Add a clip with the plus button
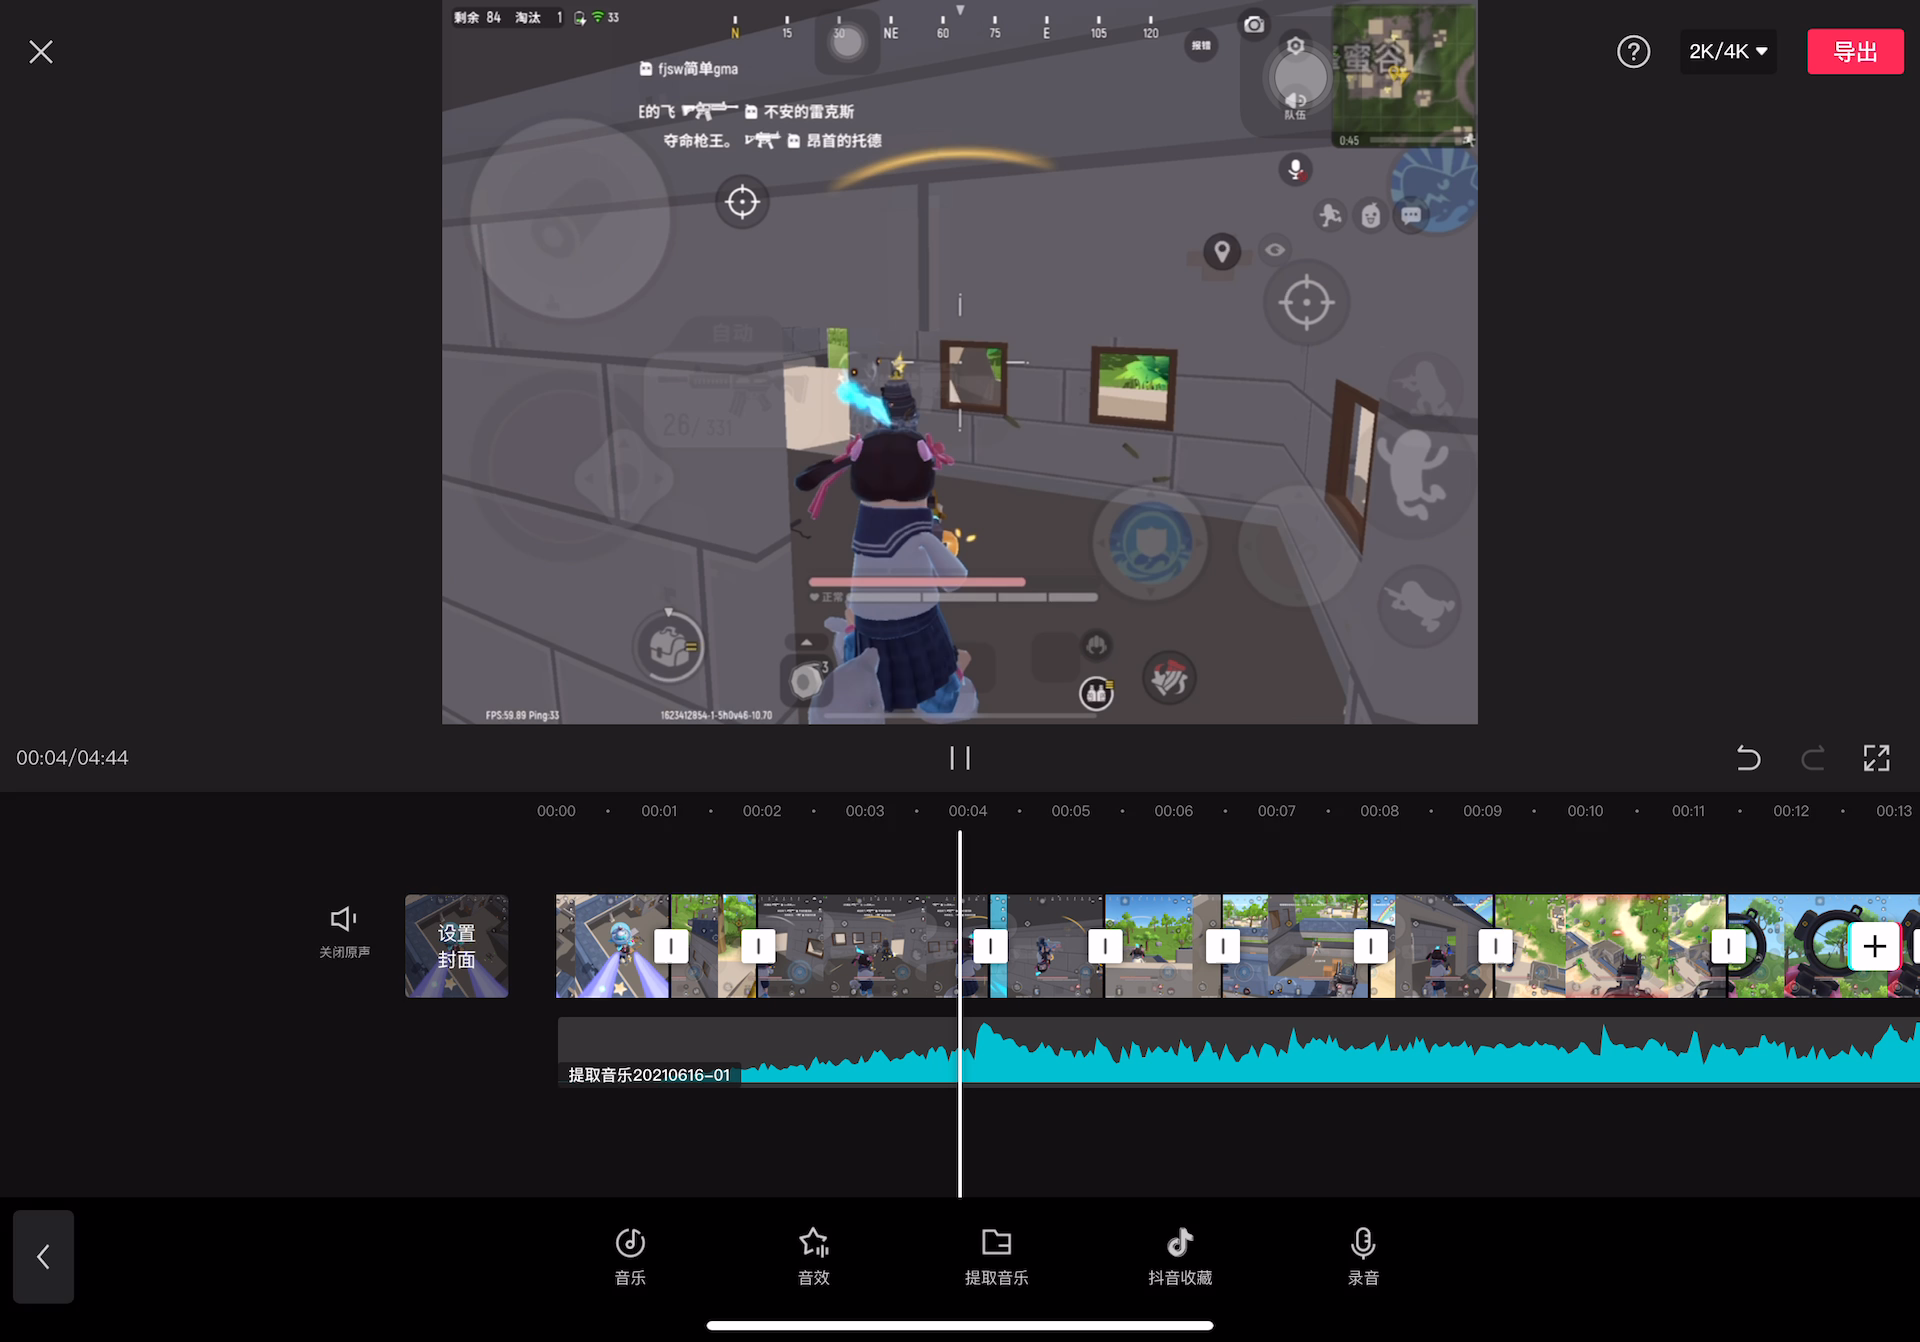Image resolution: width=1920 pixels, height=1342 pixels. 1874,946
